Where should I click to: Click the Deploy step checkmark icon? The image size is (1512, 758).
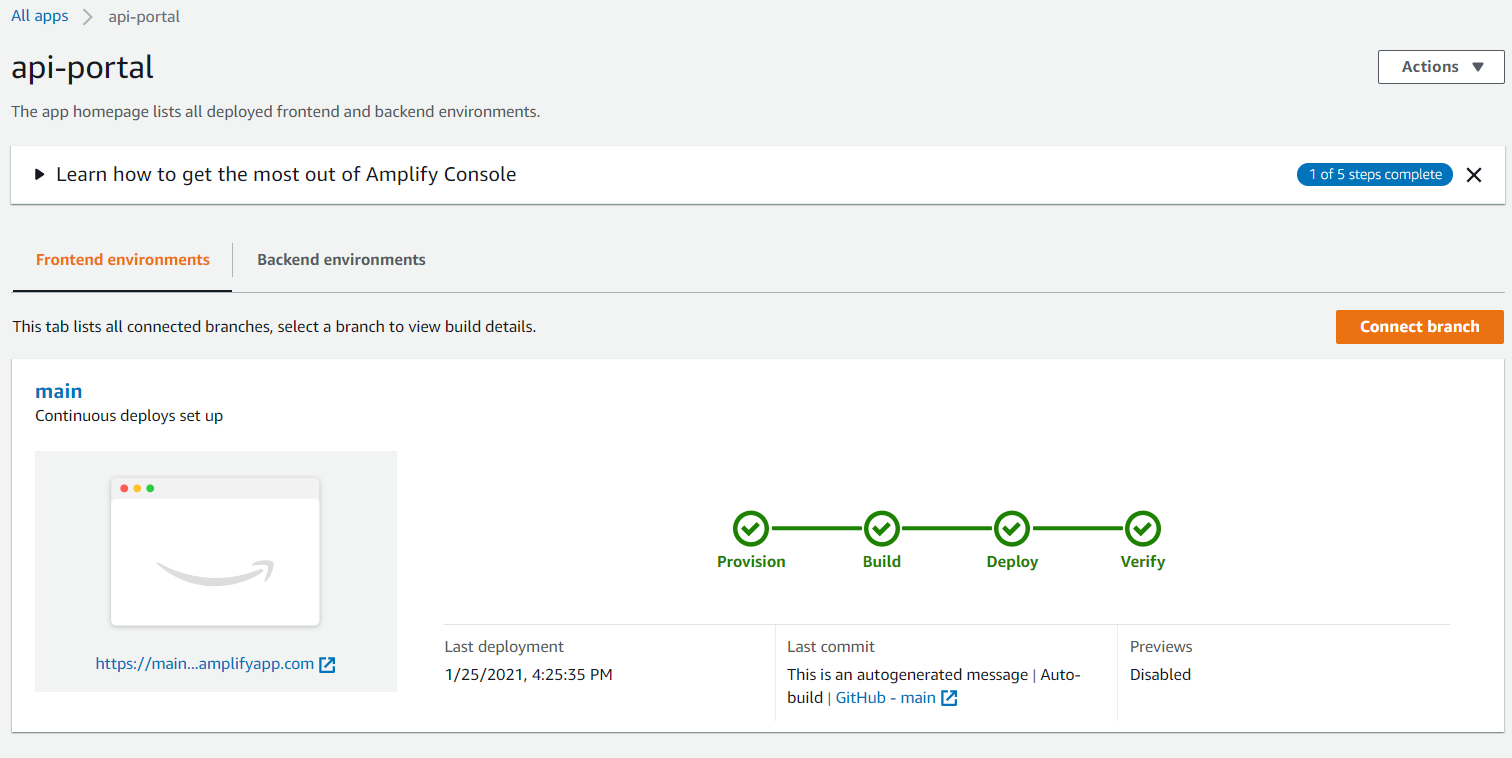point(1012,528)
